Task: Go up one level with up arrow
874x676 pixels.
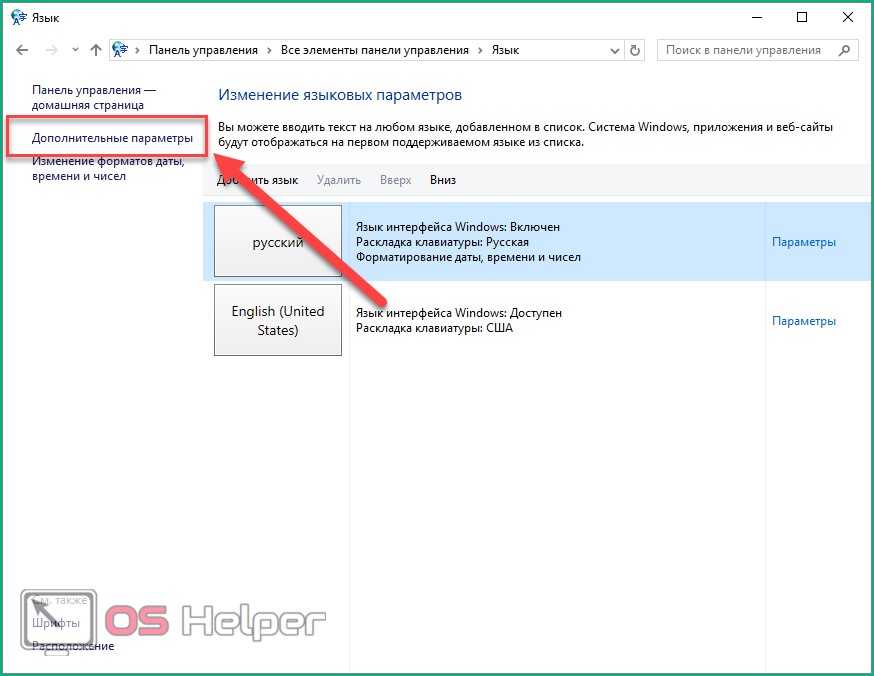Action: point(96,50)
